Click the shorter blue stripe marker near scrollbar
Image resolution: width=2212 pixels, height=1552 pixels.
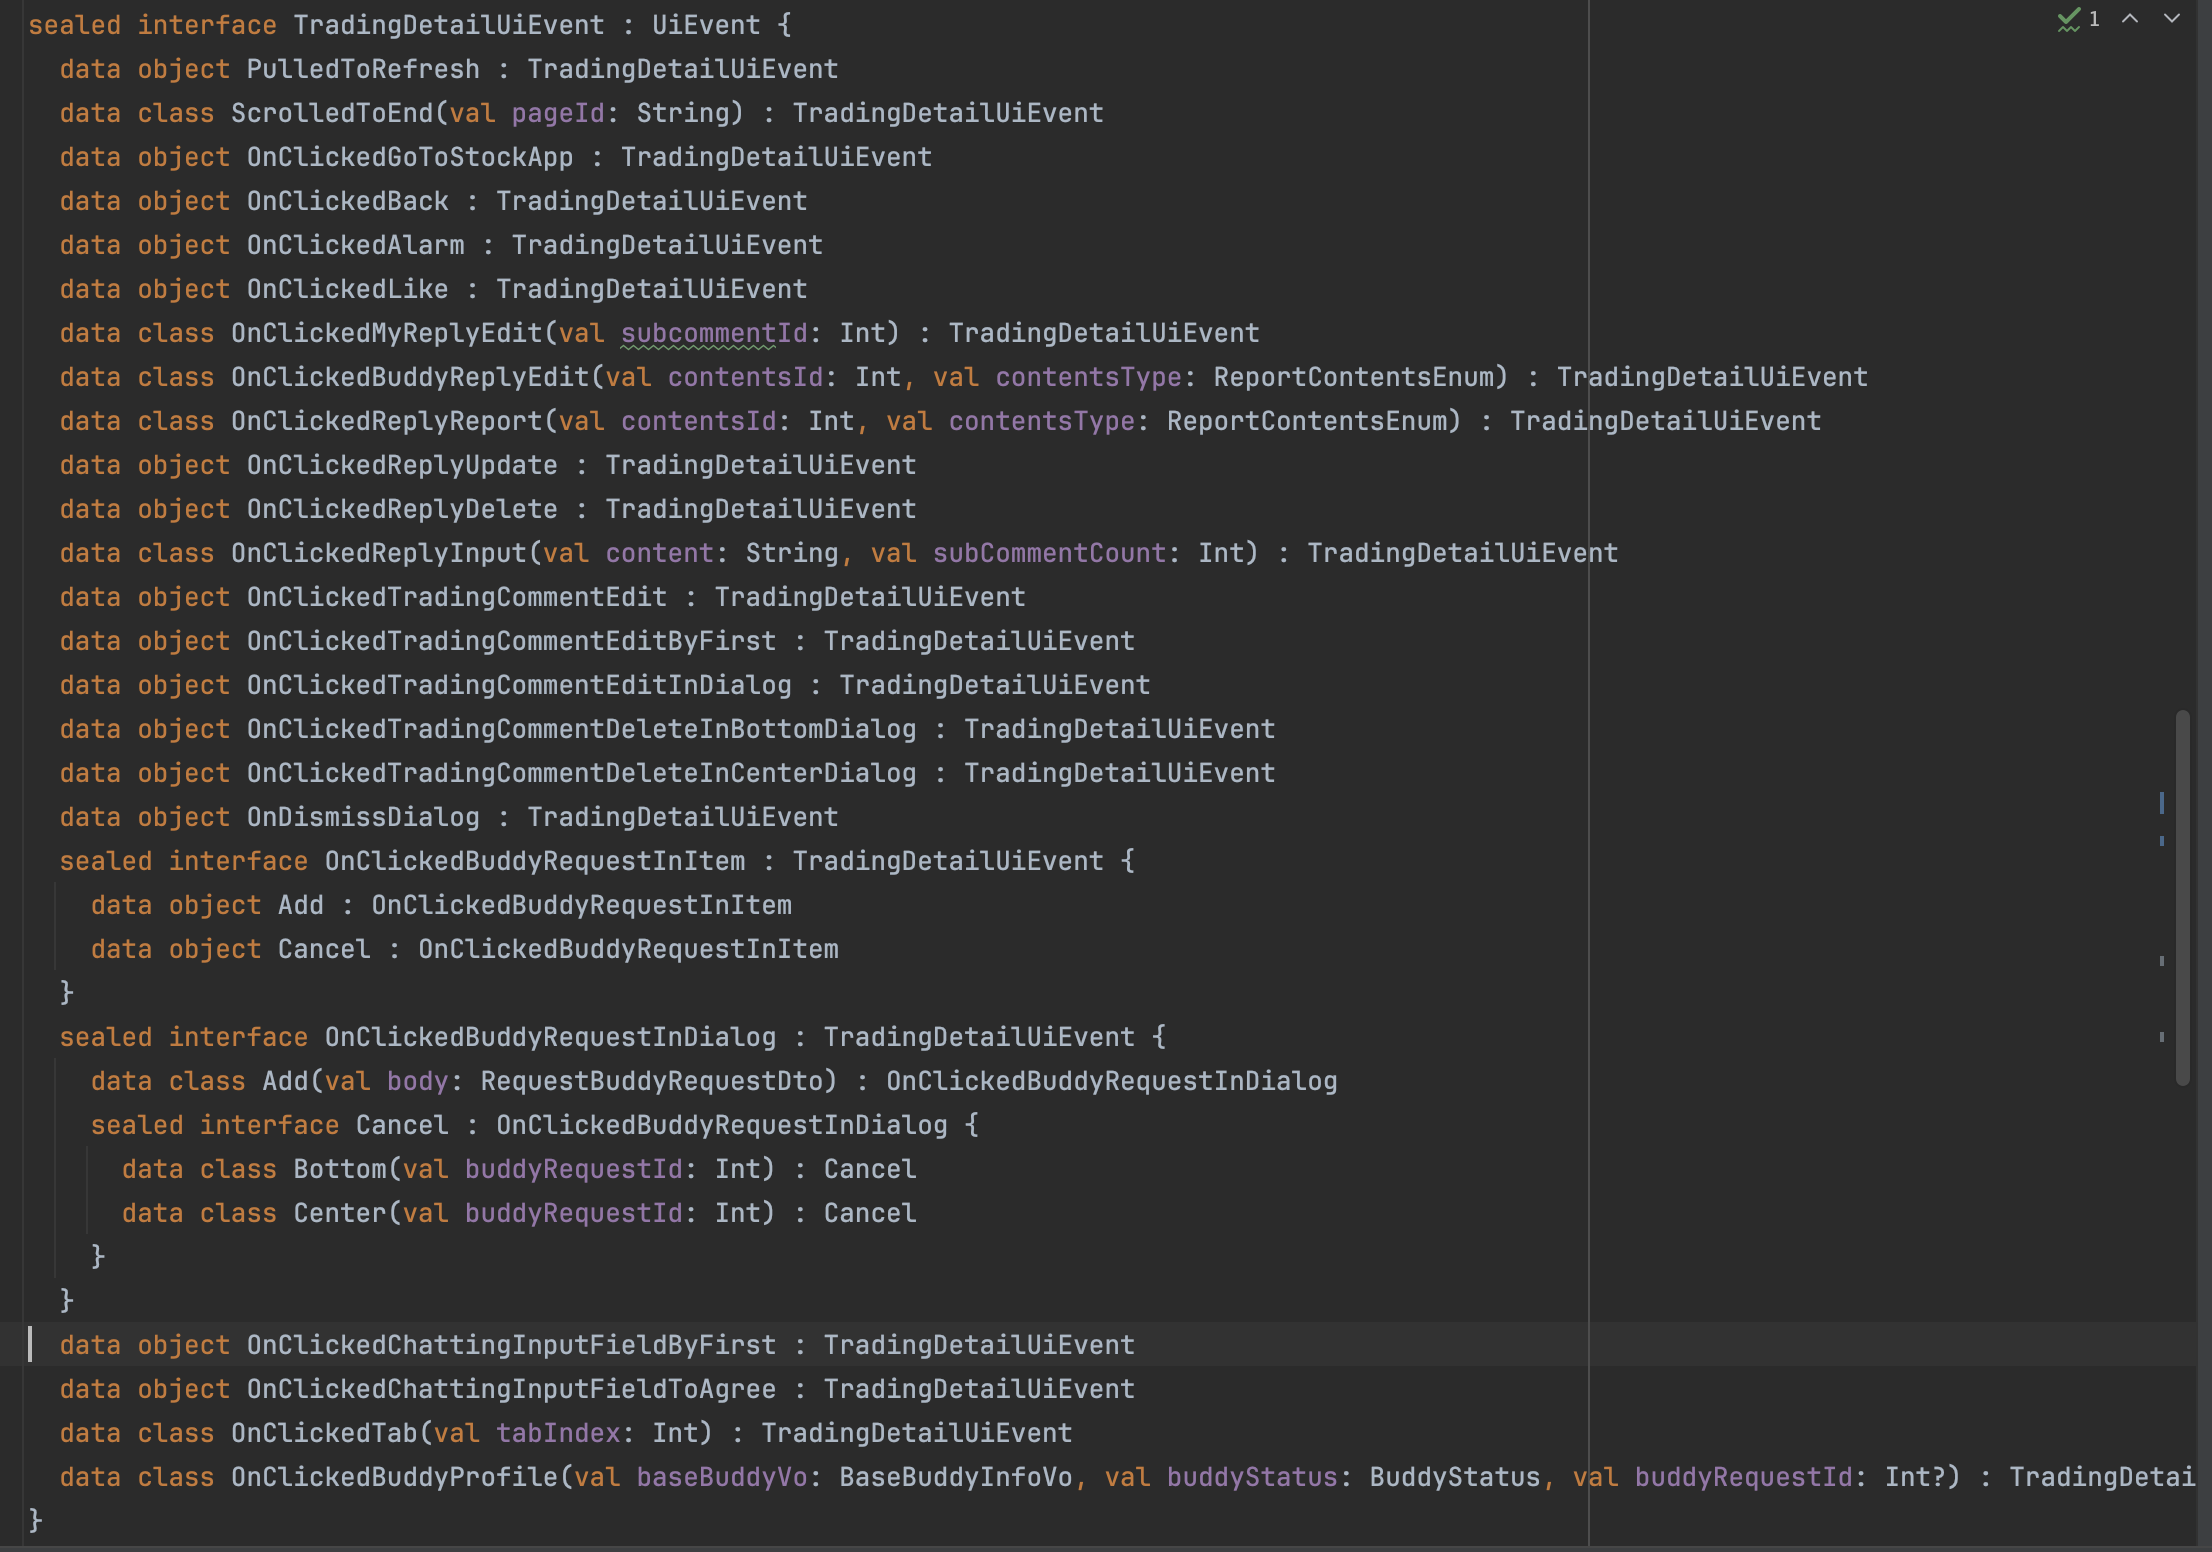click(x=2161, y=841)
